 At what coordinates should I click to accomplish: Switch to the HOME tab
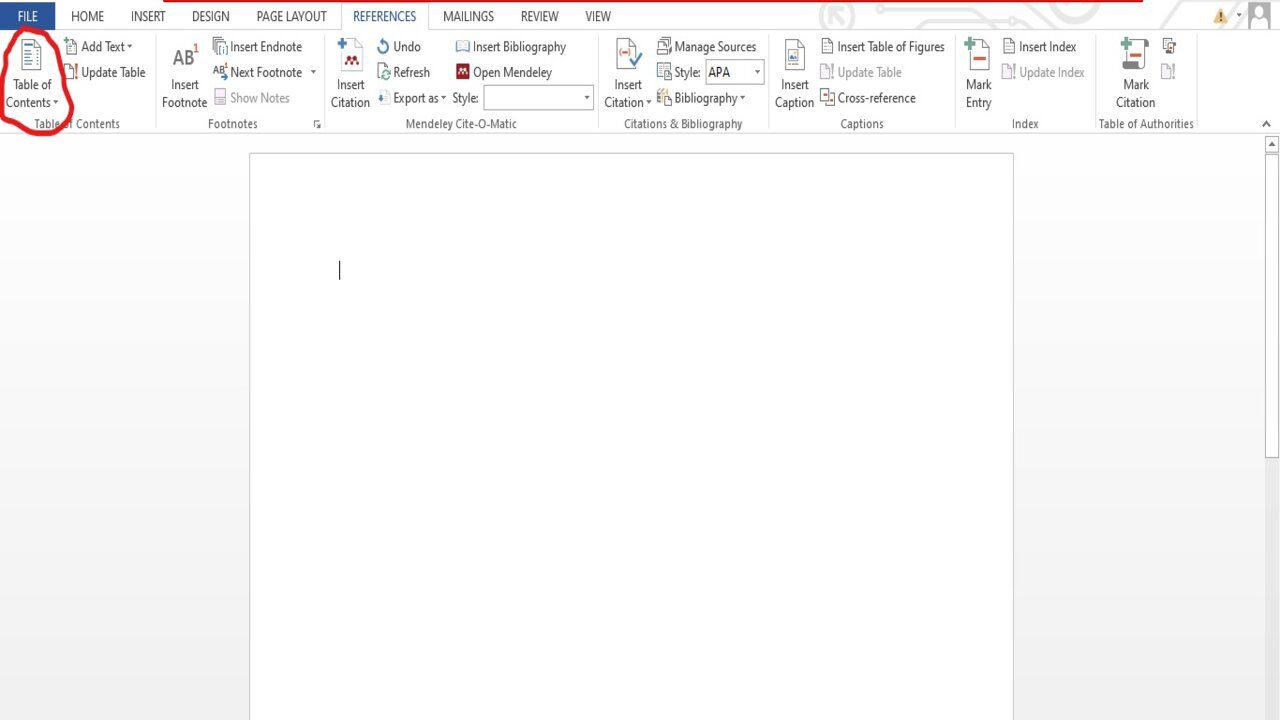87,16
